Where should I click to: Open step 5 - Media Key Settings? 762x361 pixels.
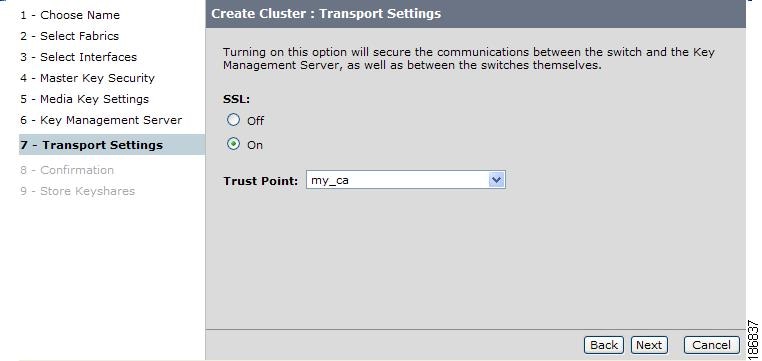pyautogui.click(x=85, y=99)
